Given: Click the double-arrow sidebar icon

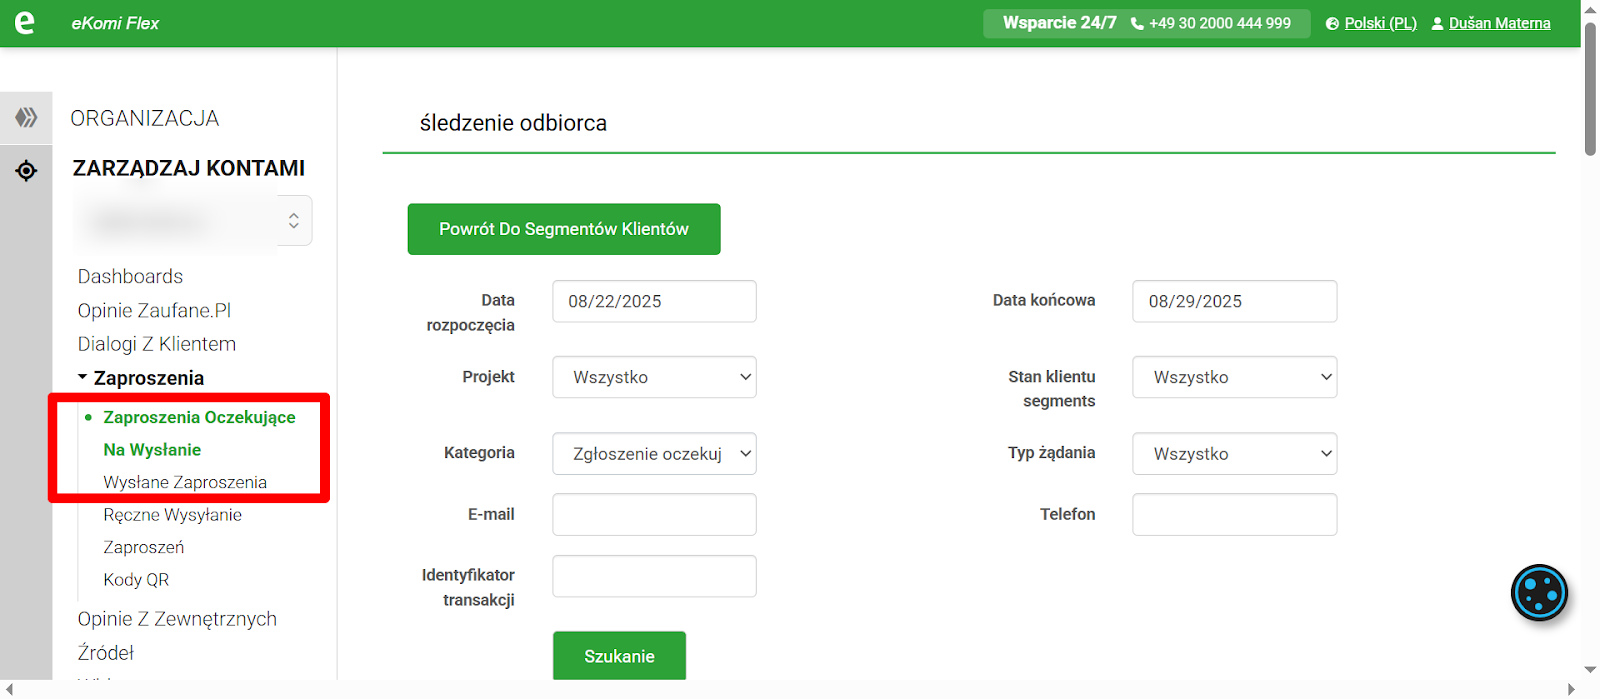Looking at the screenshot, I should click(26, 118).
